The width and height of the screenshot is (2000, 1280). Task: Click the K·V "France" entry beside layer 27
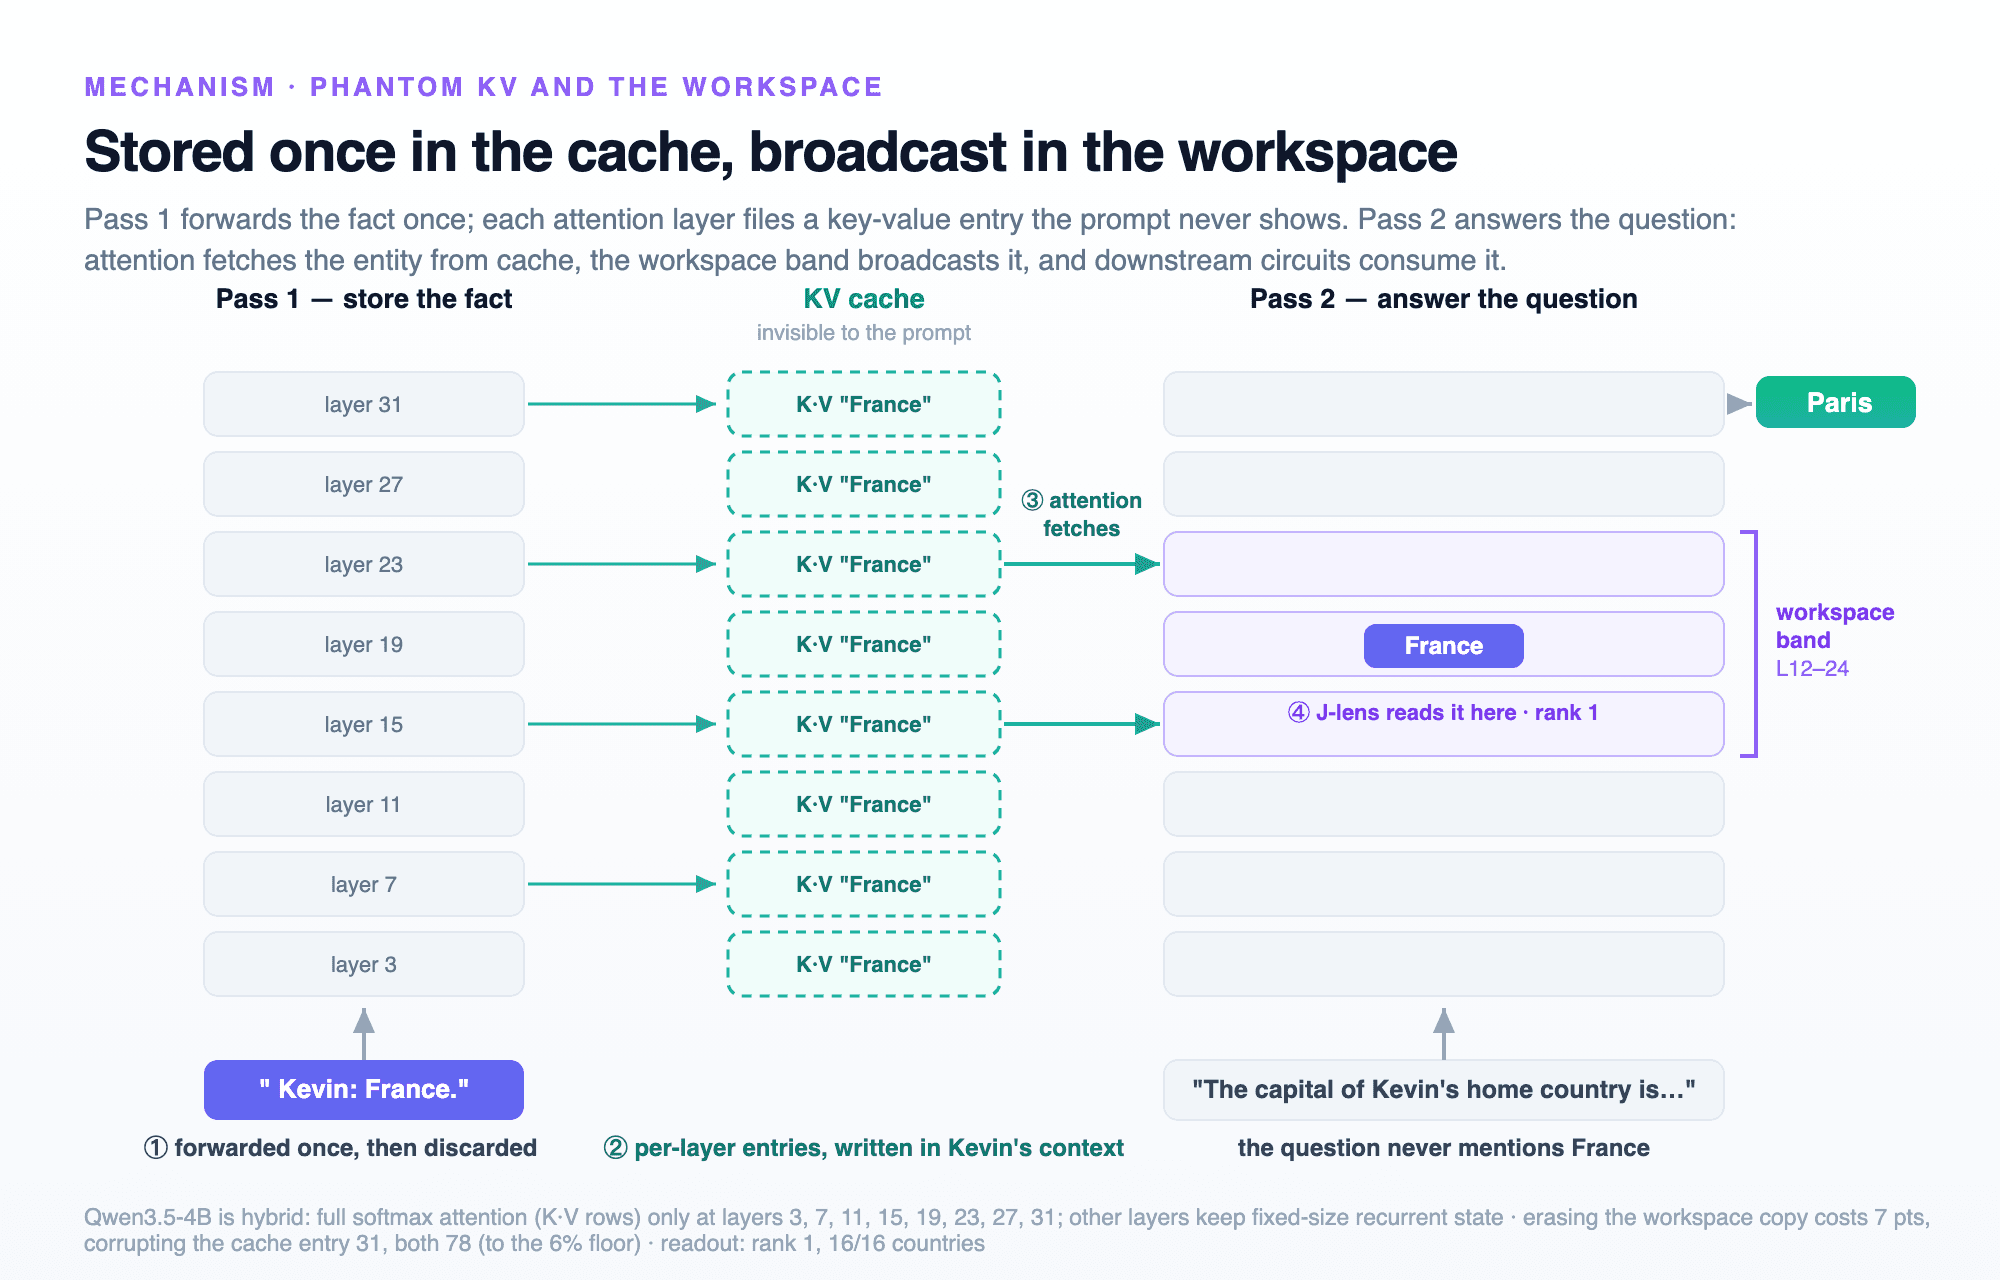click(x=864, y=484)
